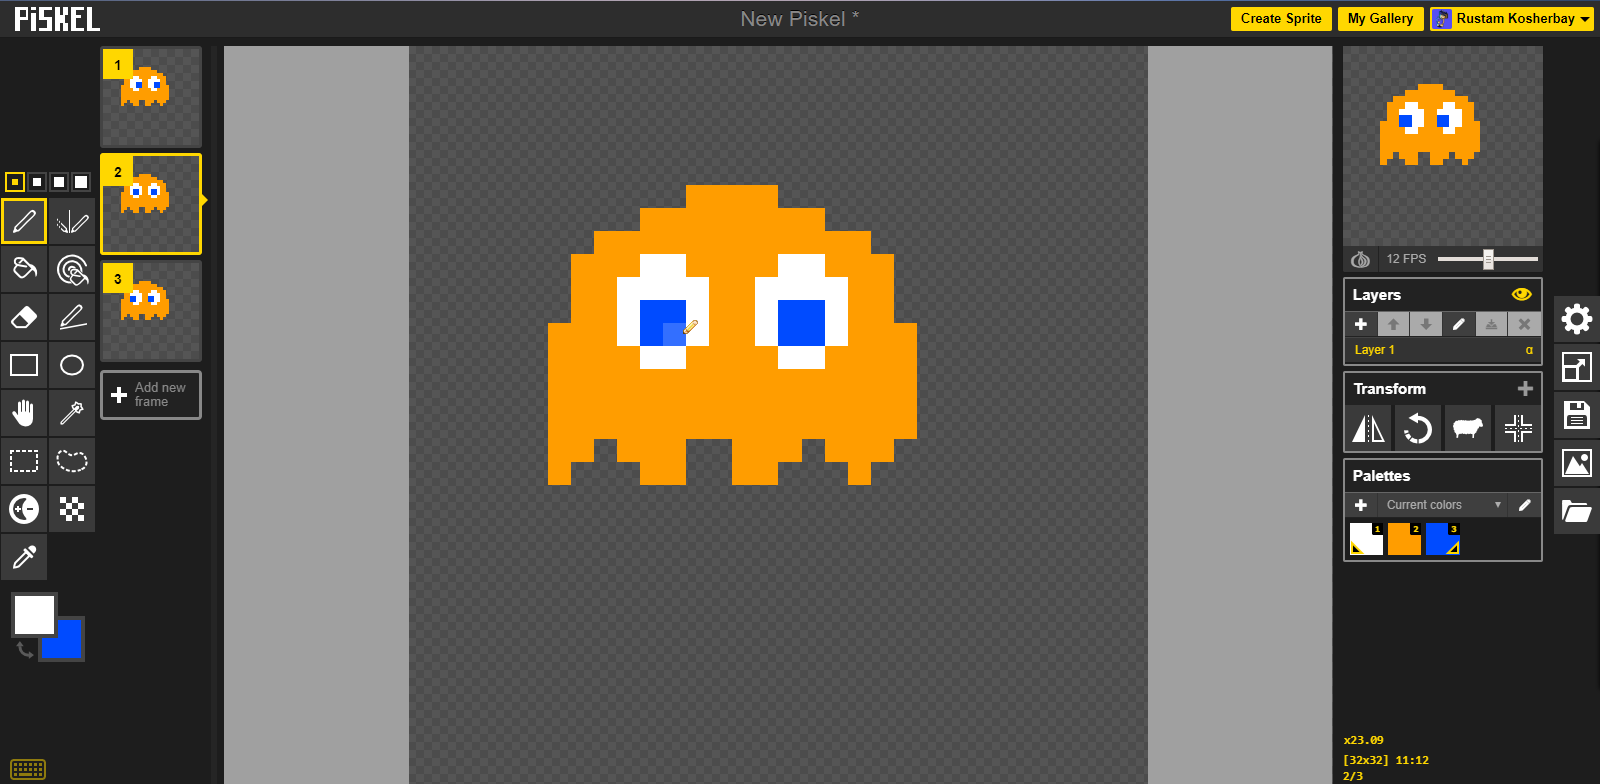Select the Move hand tool
Image resolution: width=1600 pixels, height=784 pixels.
24,413
